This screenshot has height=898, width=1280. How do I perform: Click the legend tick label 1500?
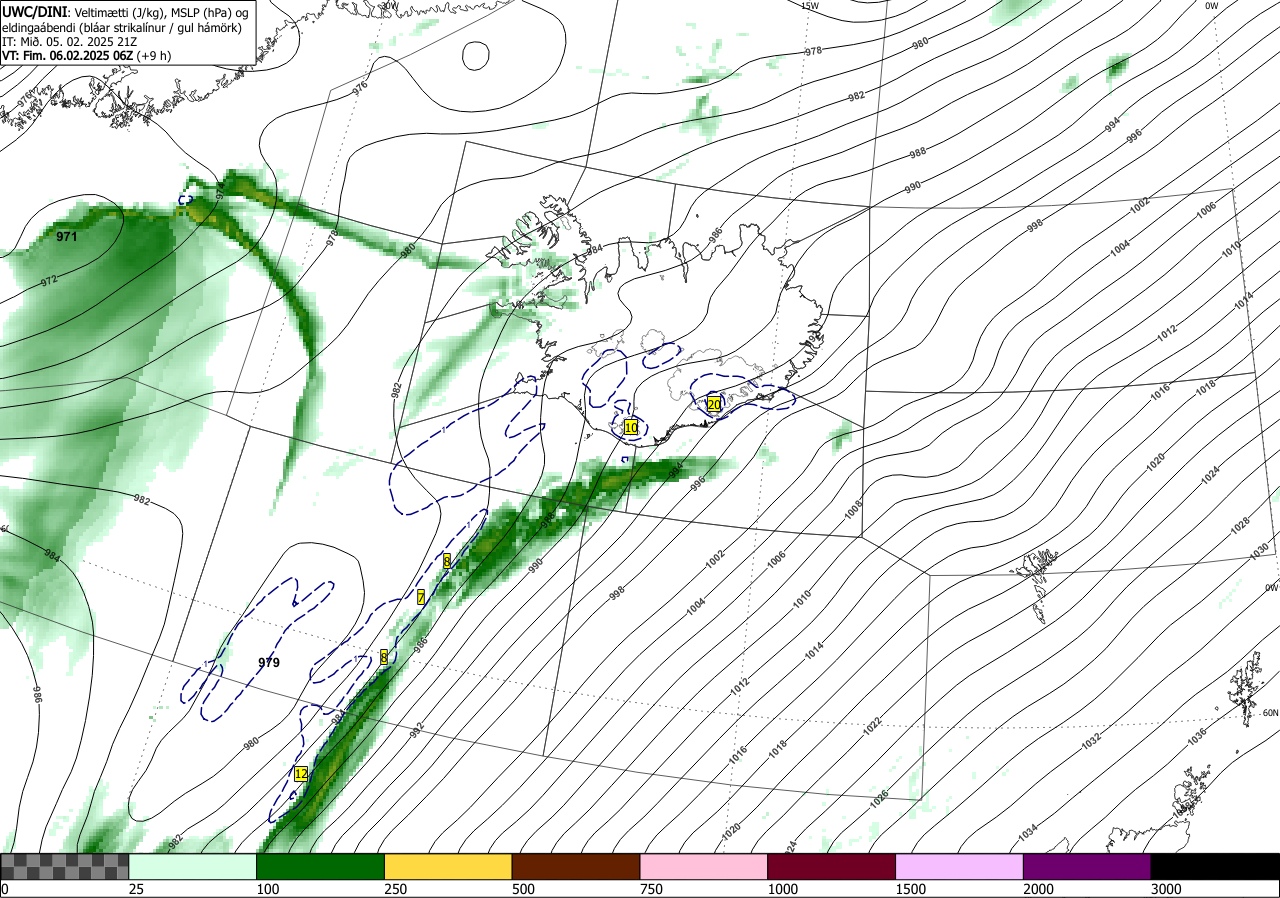[910, 889]
